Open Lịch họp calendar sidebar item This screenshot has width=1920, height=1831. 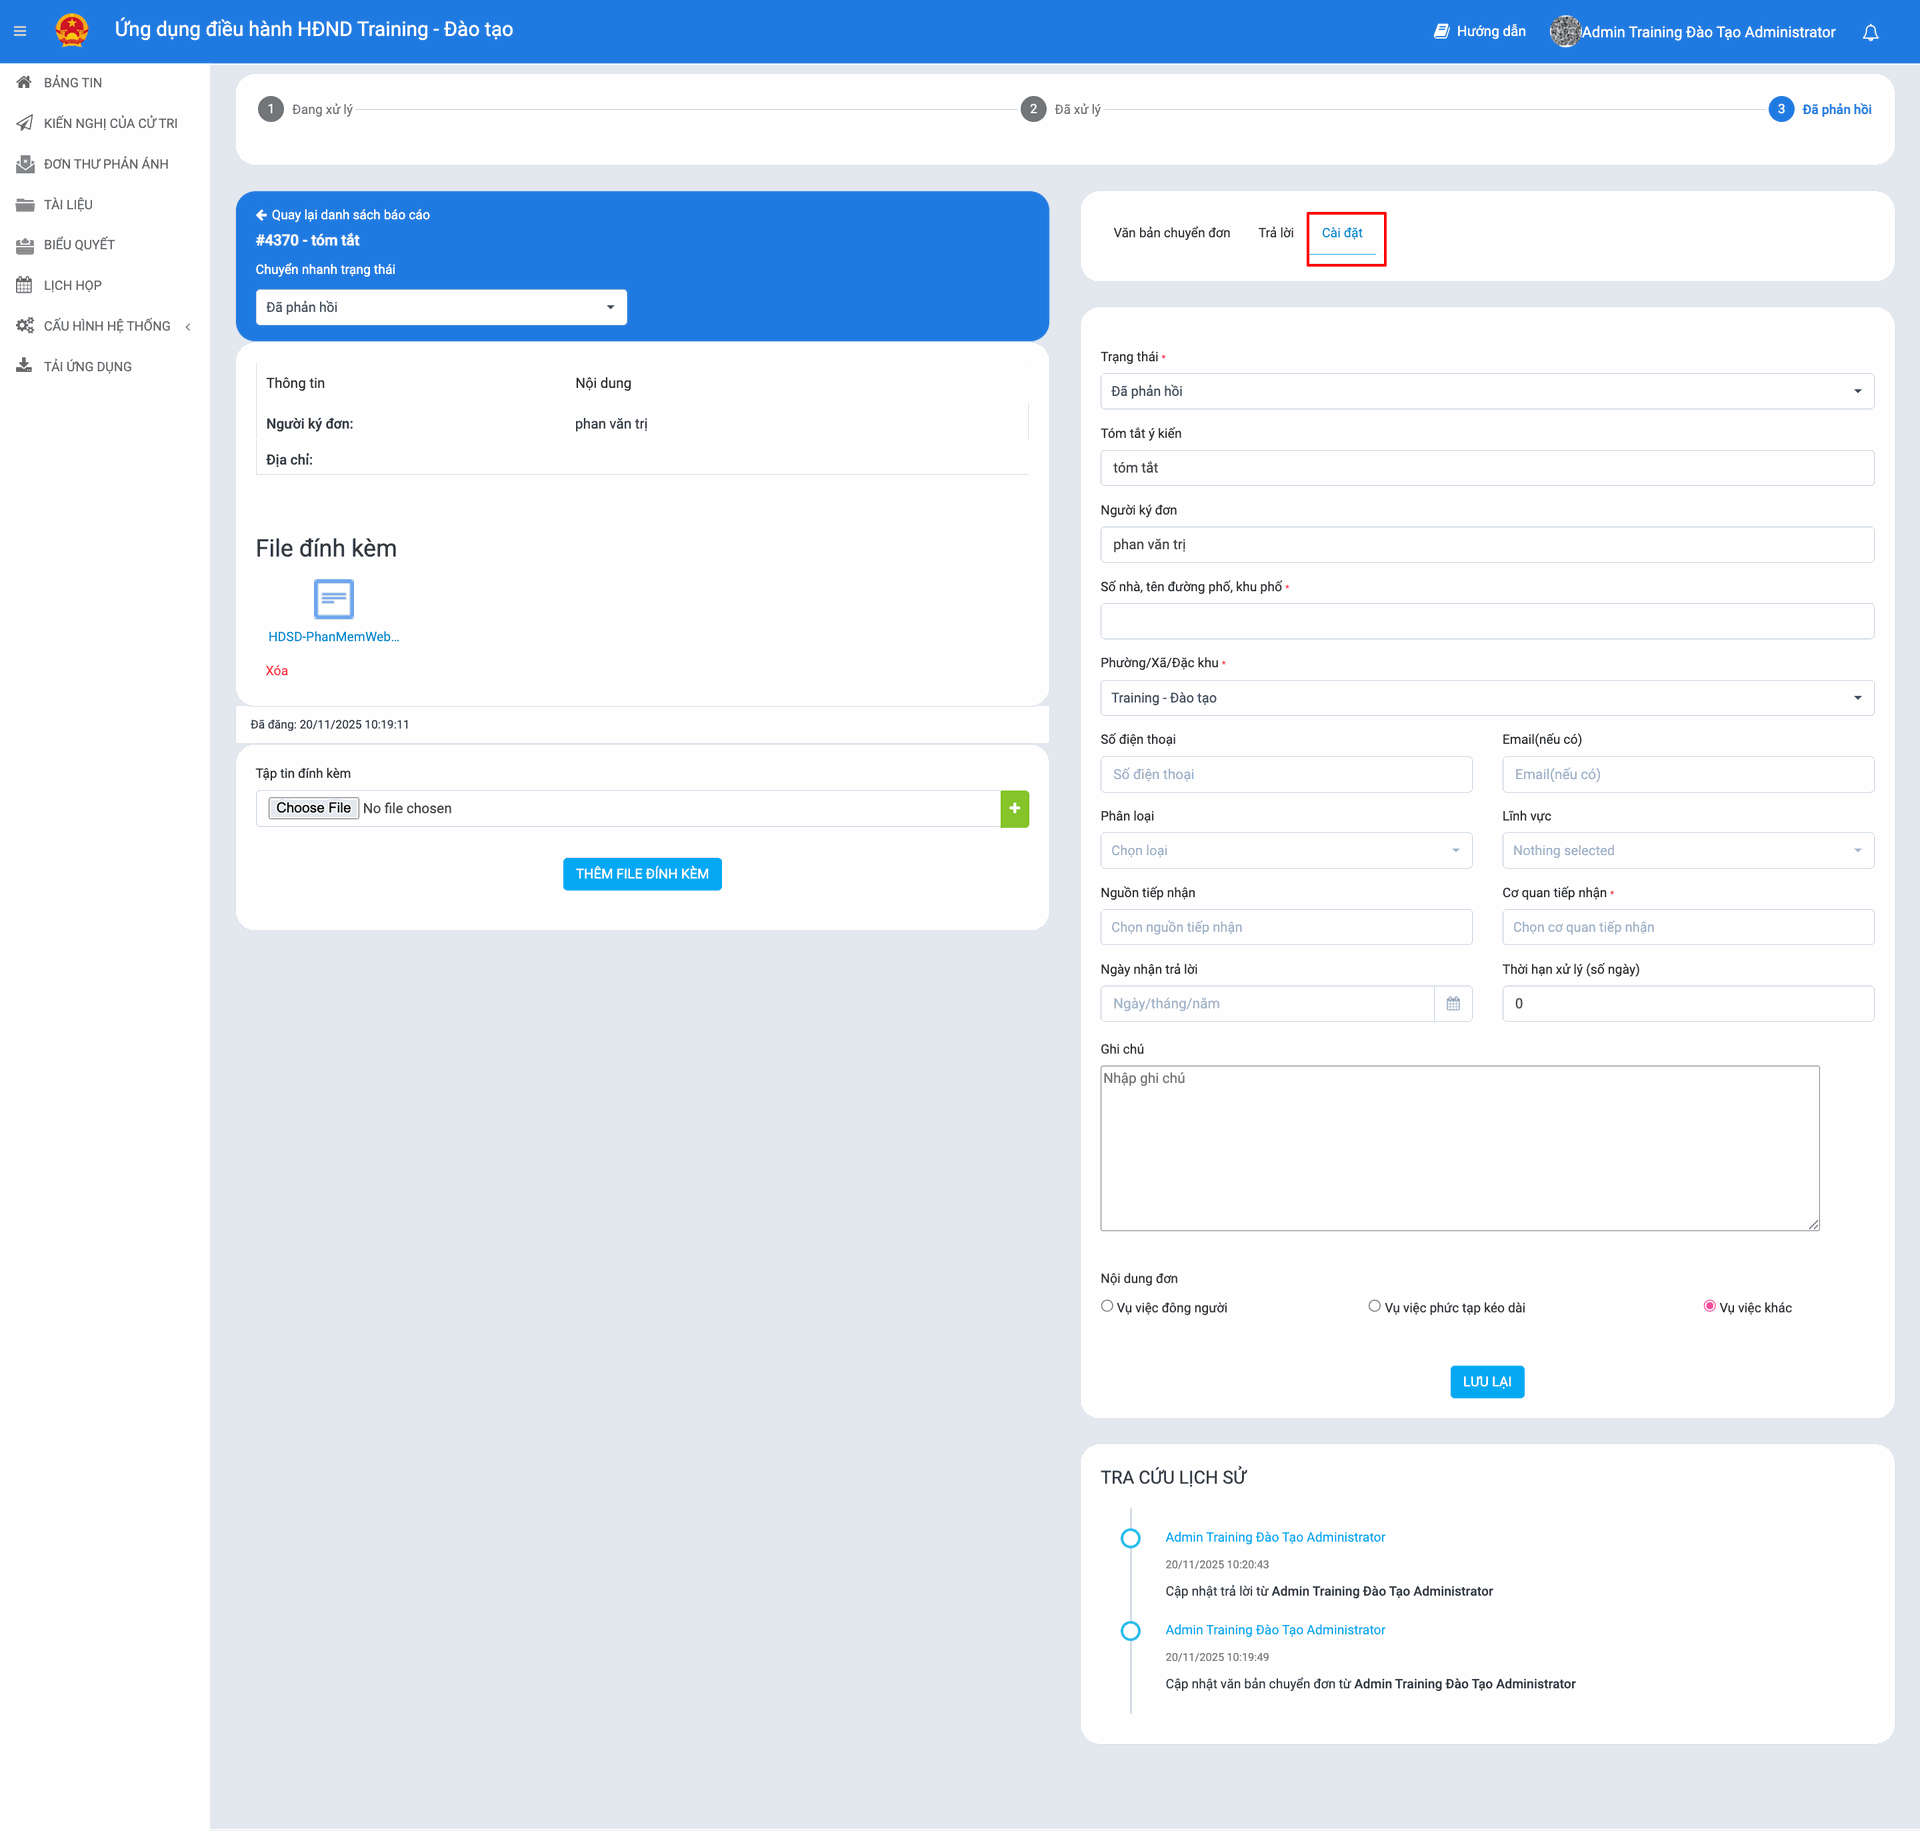tap(72, 285)
